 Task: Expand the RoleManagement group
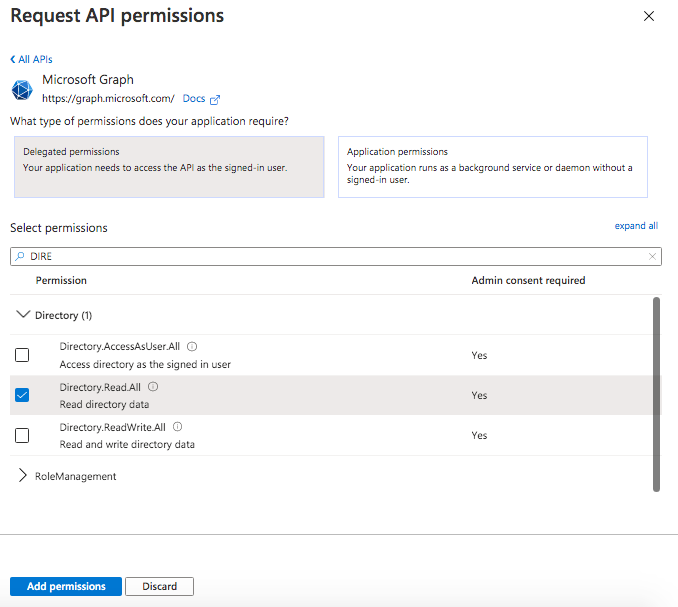pos(22,476)
